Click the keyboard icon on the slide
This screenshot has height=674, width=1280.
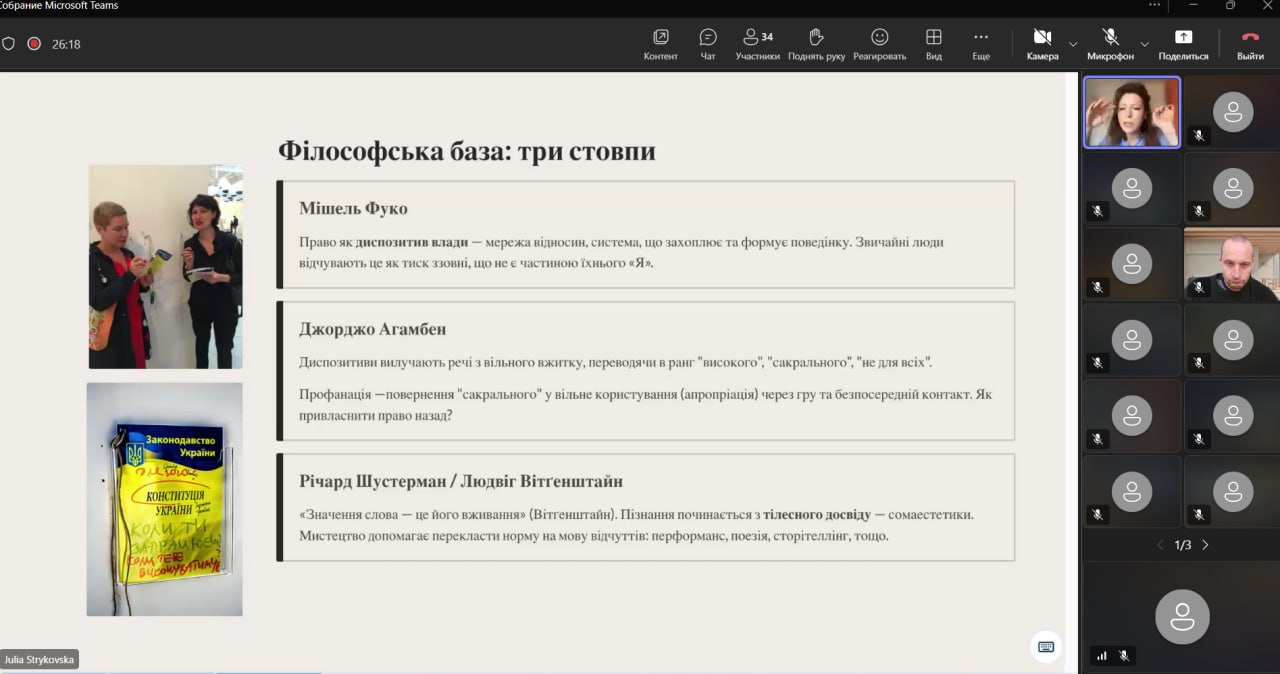click(x=1046, y=647)
